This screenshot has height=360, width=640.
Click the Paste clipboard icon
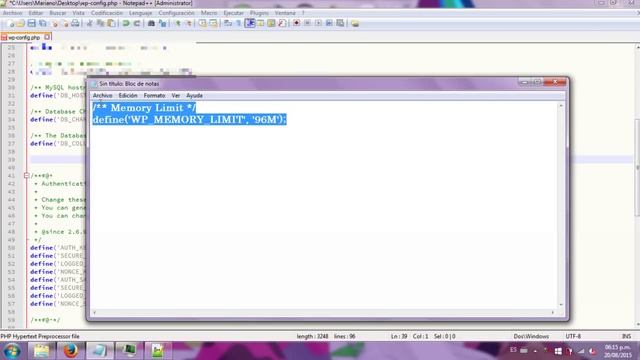[x=111, y=23]
